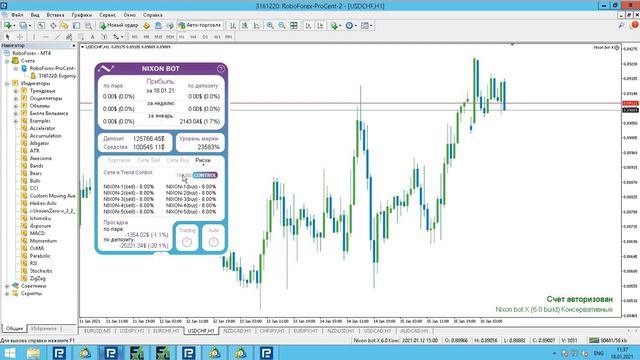Viewport: 640px width, 360px height.
Task: Open the Strategy Tester icon
Action: coord(88,25)
